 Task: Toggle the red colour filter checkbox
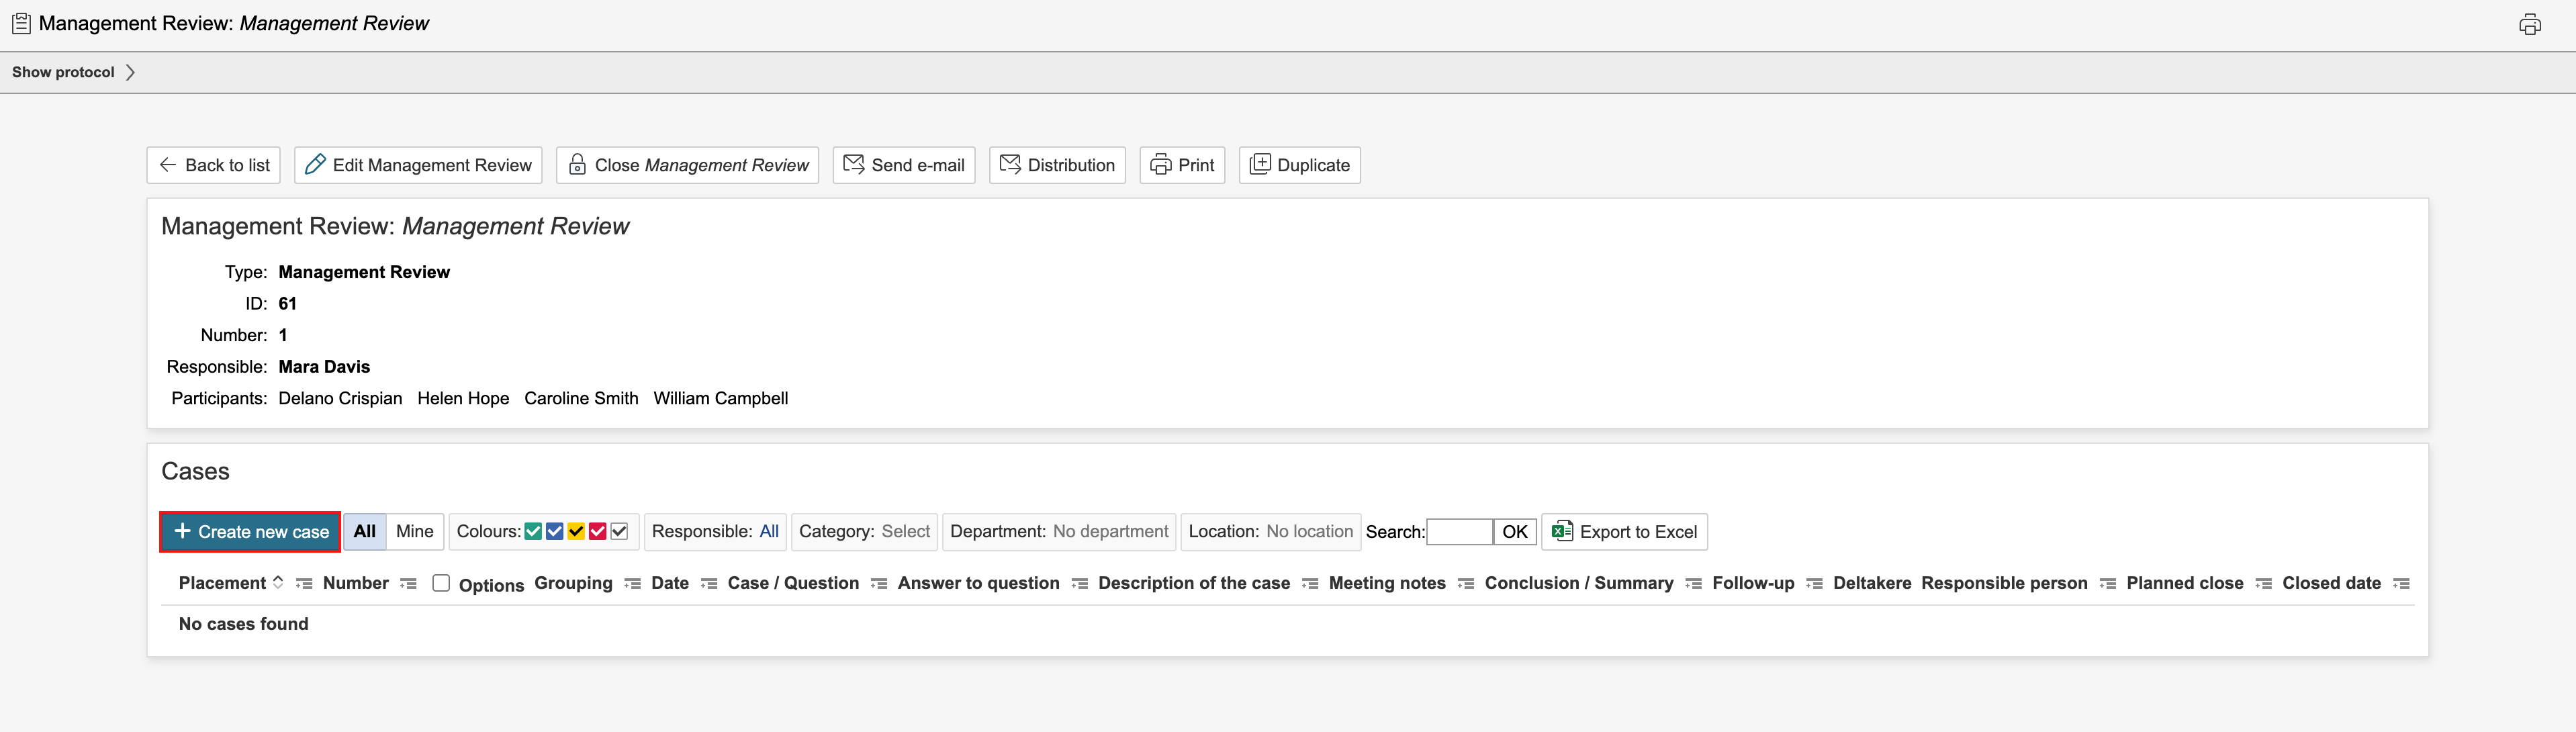click(x=598, y=531)
